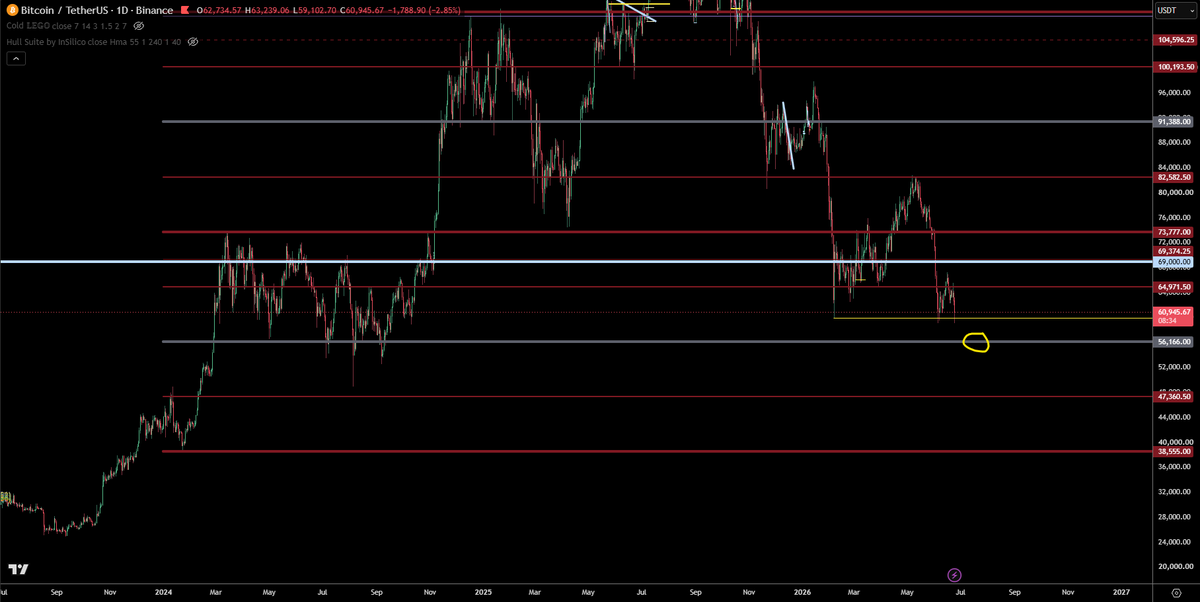The width and height of the screenshot is (1200, 602).
Task: Open the TradingView logo in the corner
Action: (x=18, y=570)
